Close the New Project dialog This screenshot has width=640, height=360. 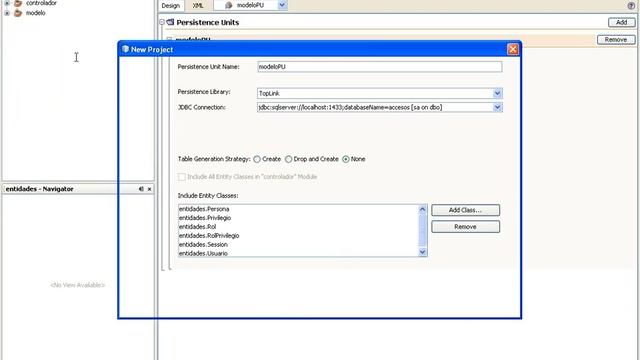click(x=513, y=49)
